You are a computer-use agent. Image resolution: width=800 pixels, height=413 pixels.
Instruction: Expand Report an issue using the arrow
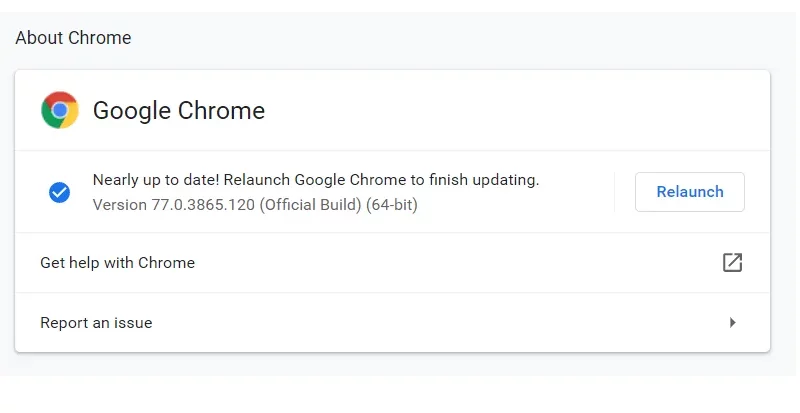(733, 323)
